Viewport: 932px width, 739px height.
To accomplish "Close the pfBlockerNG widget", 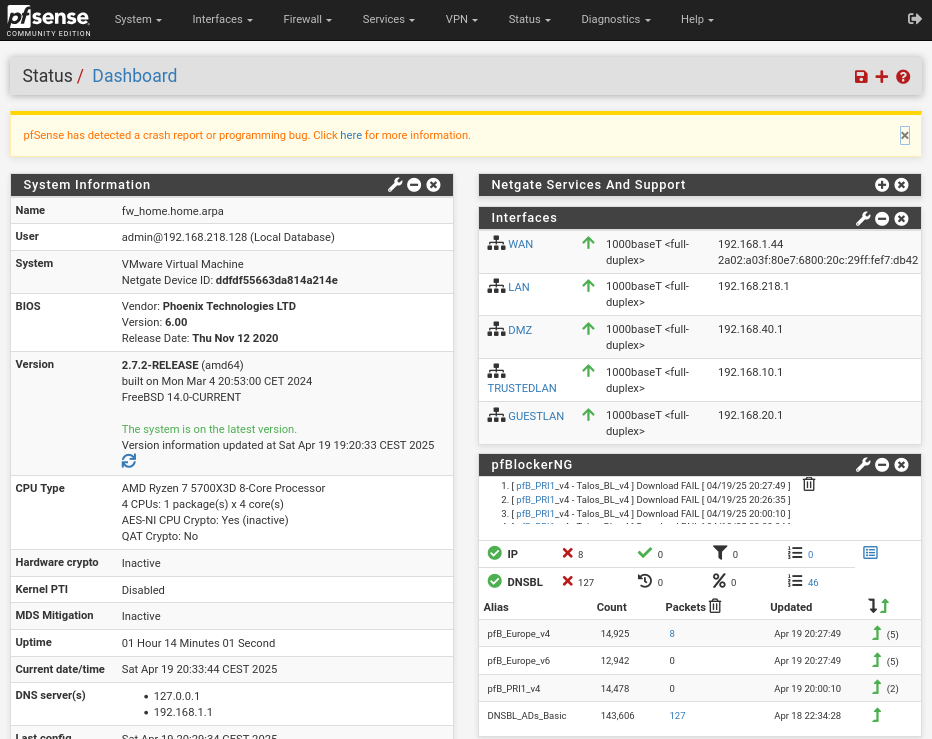I will pyautogui.click(x=902, y=465).
